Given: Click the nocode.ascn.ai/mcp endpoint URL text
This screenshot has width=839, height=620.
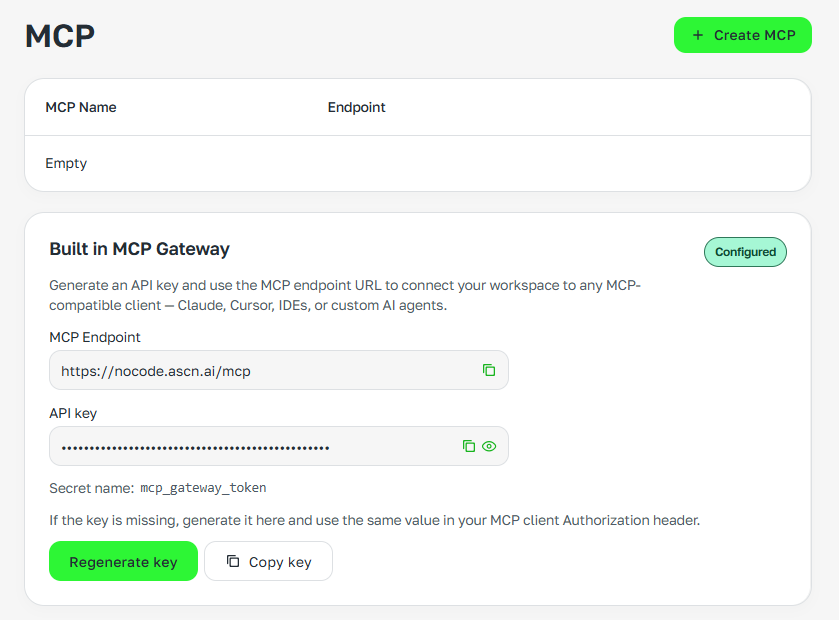Looking at the screenshot, I should [156, 371].
